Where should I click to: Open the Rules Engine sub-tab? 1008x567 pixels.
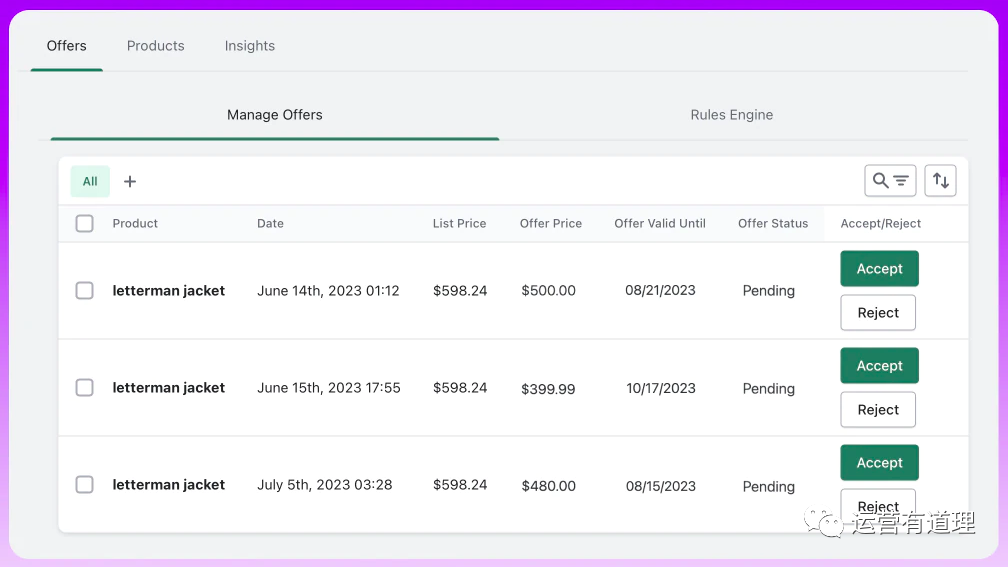tap(732, 114)
